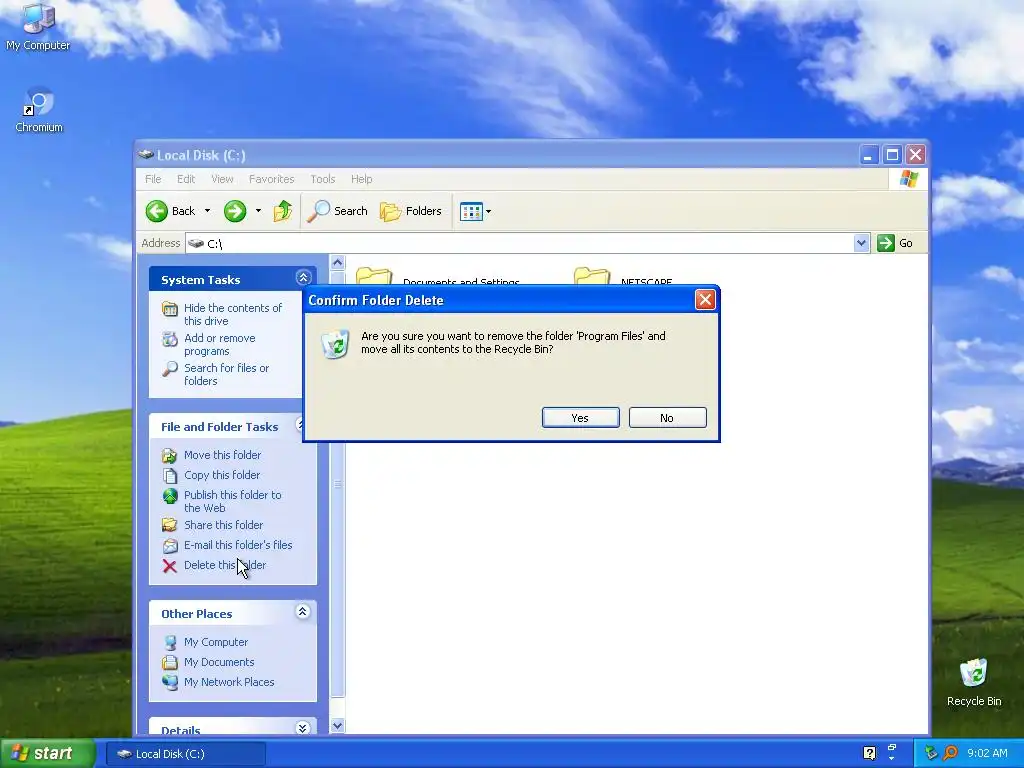Screen dimensions: 1024x768
Task: Go up one folder level icon
Action: tap(283, 211)
